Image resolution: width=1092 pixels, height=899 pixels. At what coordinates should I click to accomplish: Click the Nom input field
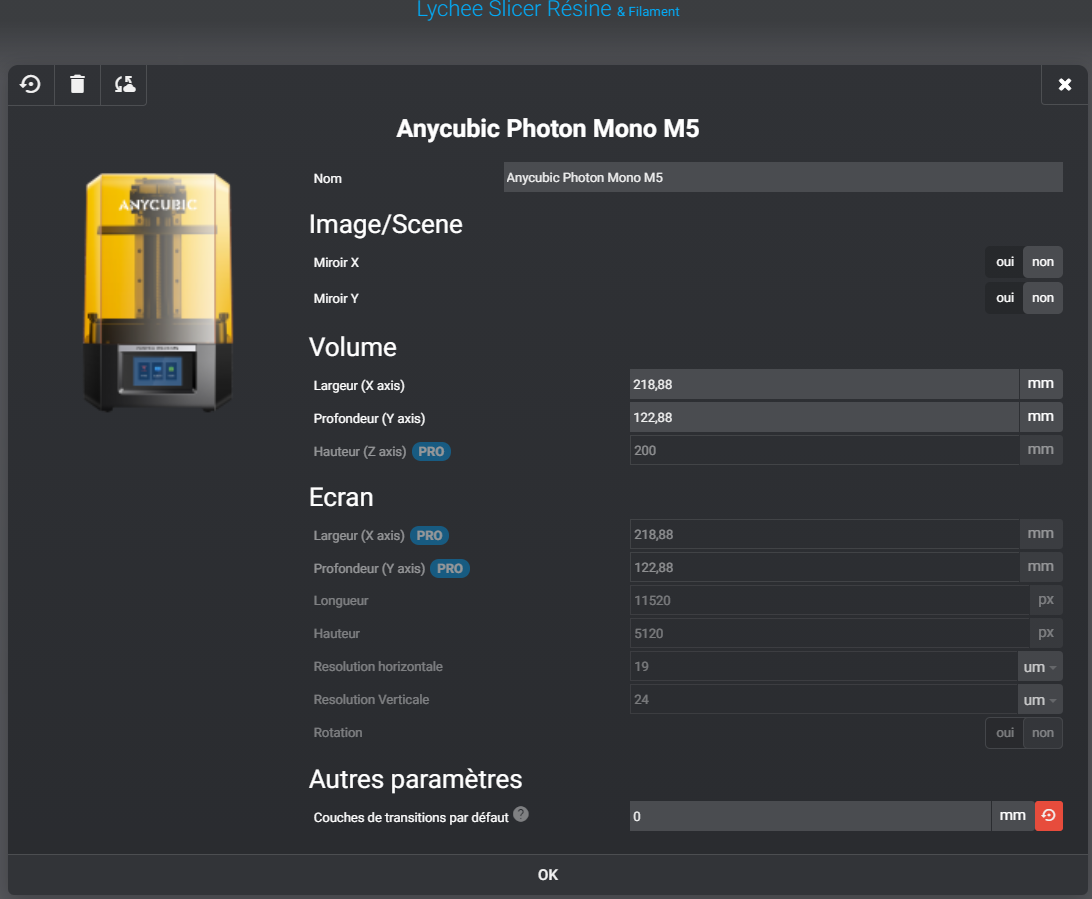tap(783, 178)
